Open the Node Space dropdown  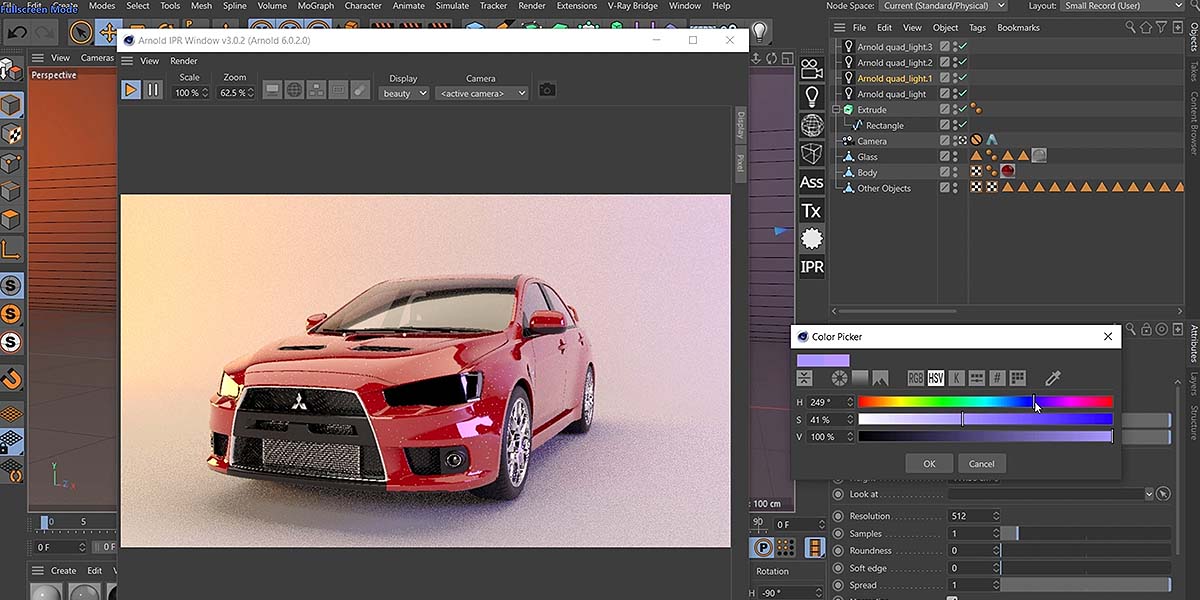pos(944,6)
